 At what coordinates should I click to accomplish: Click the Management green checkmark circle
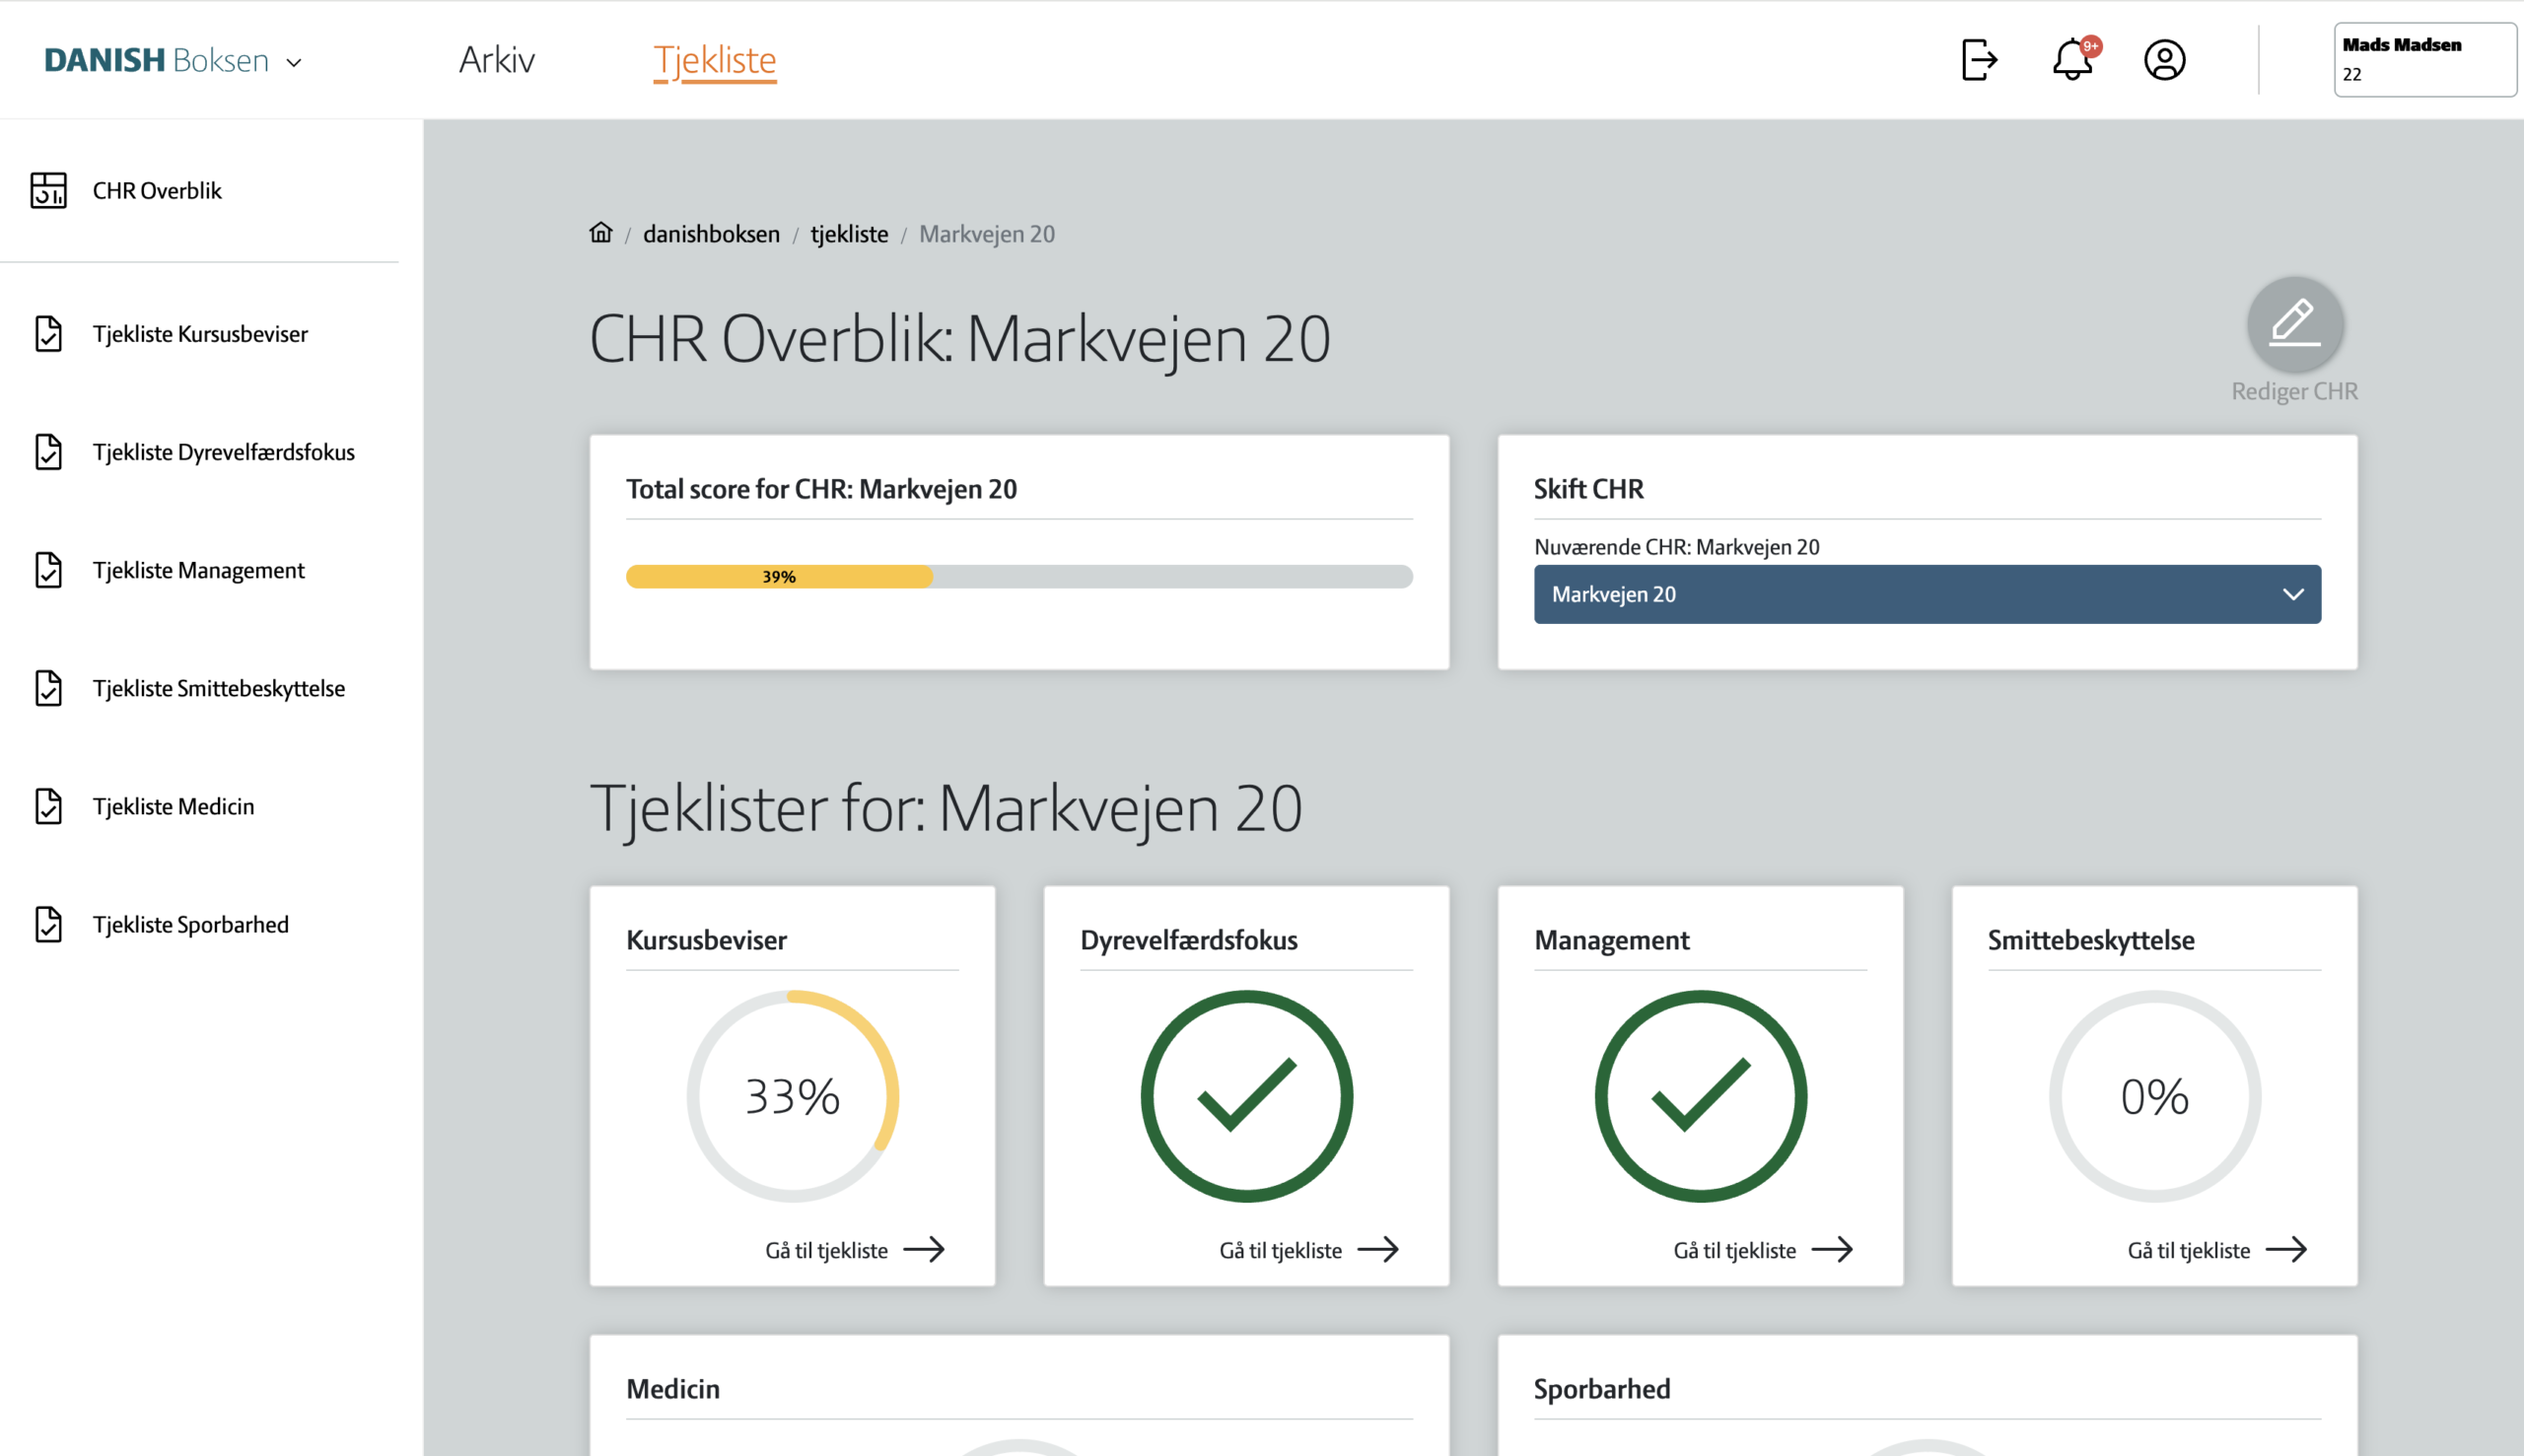pos(1700,1096)
